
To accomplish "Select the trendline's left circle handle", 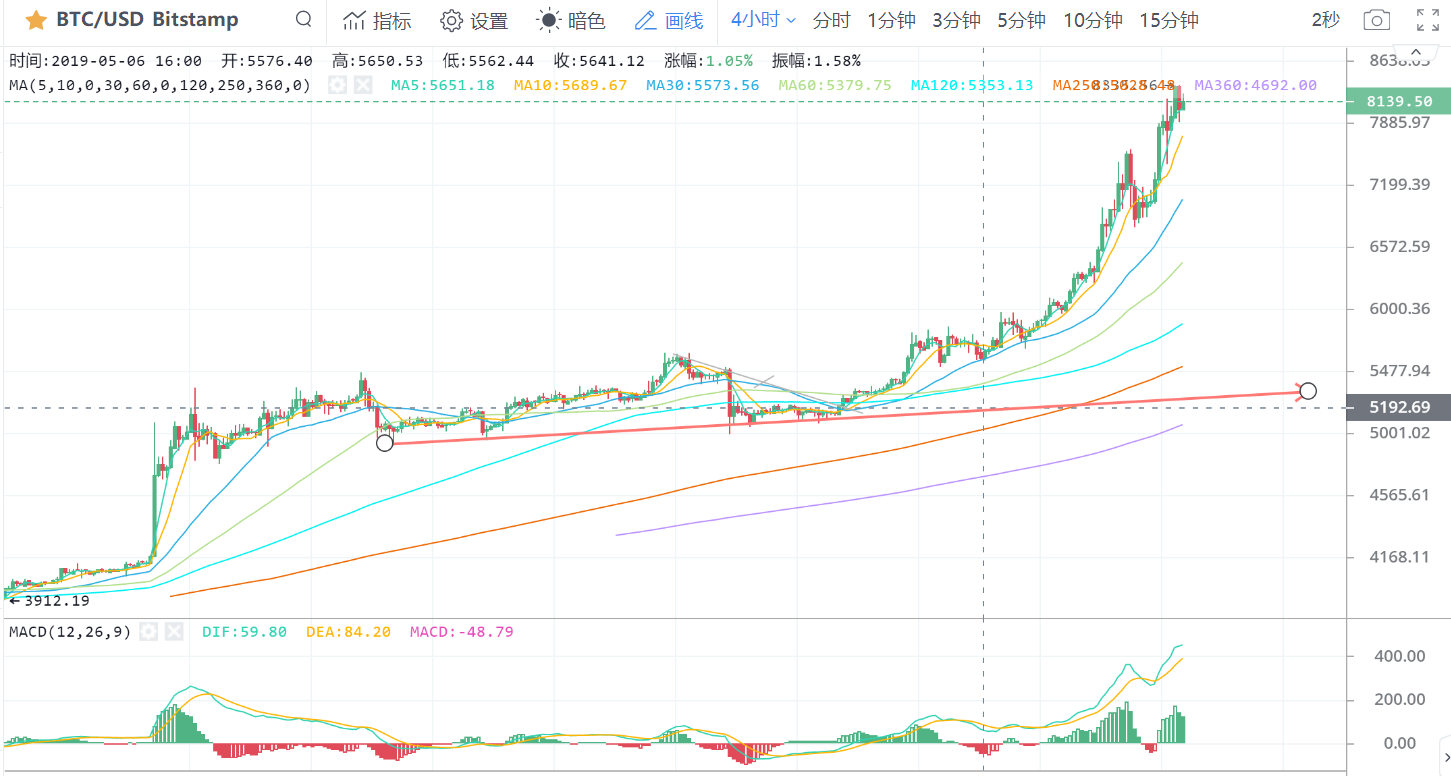I will [385, 442].
